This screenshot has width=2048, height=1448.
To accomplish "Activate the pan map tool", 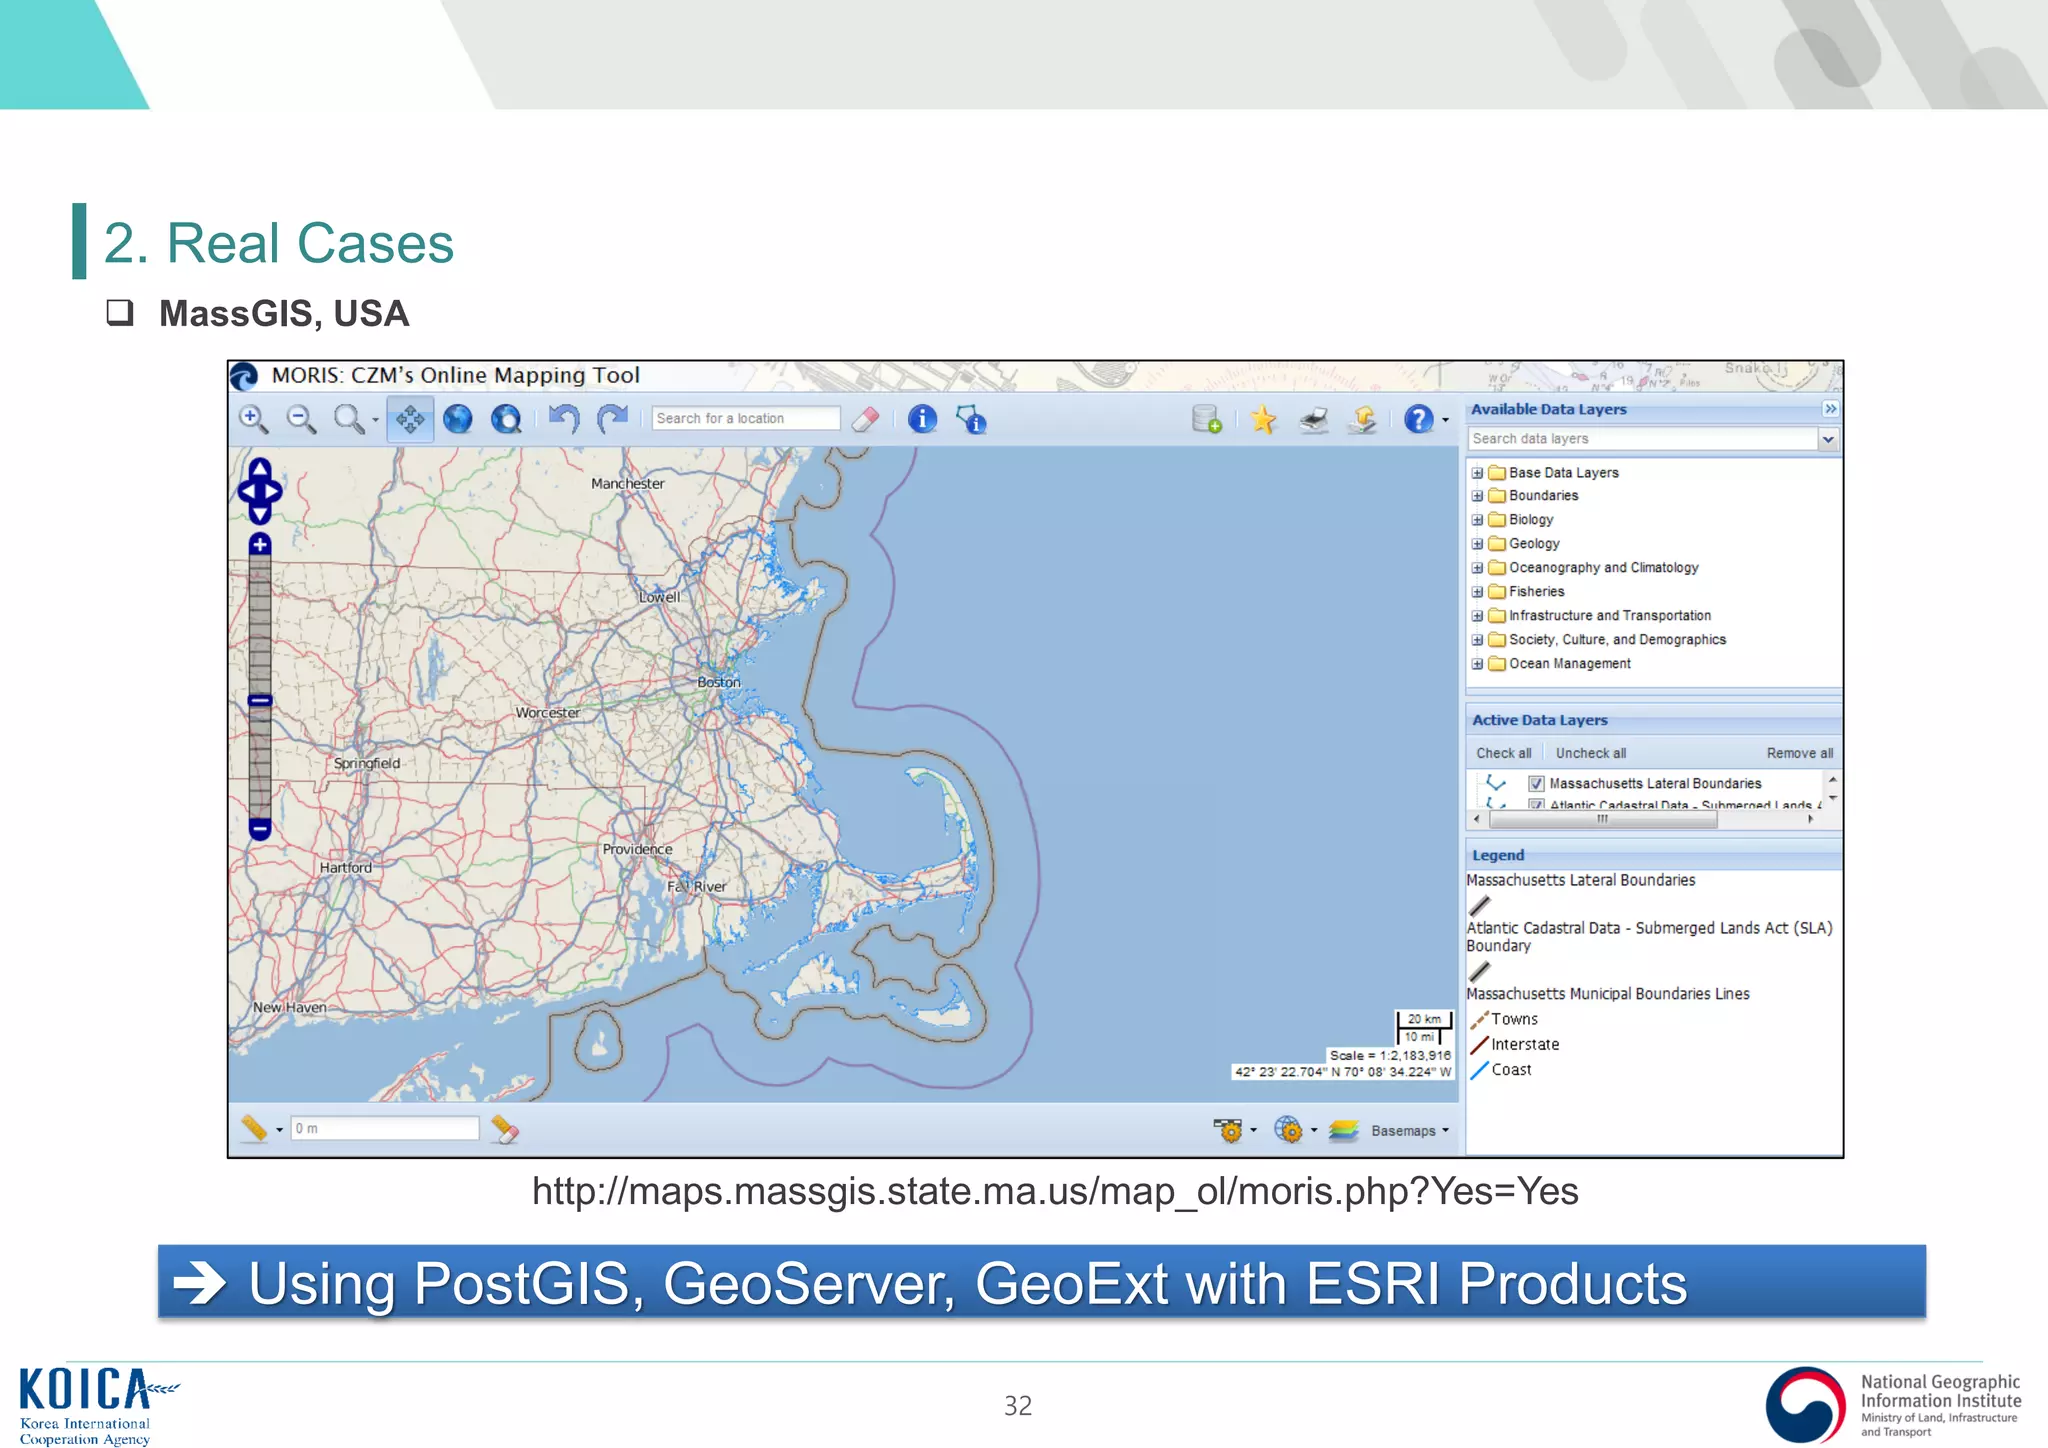I will [410, 419].
